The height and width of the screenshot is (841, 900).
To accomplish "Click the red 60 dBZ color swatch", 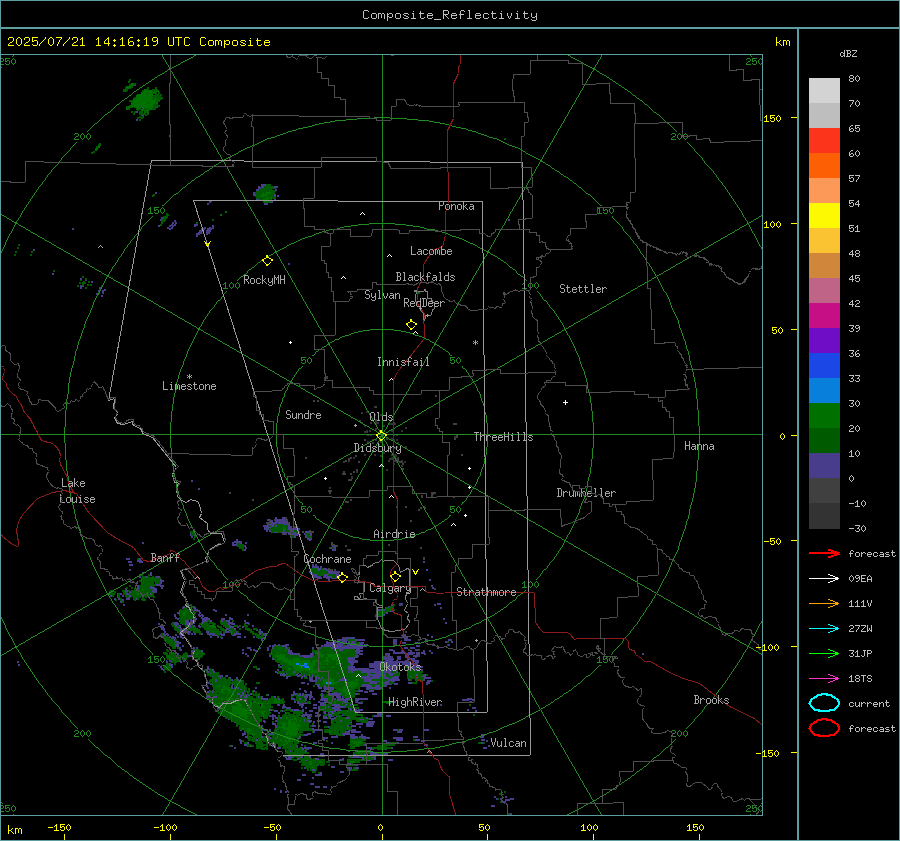I will (824, 141).
